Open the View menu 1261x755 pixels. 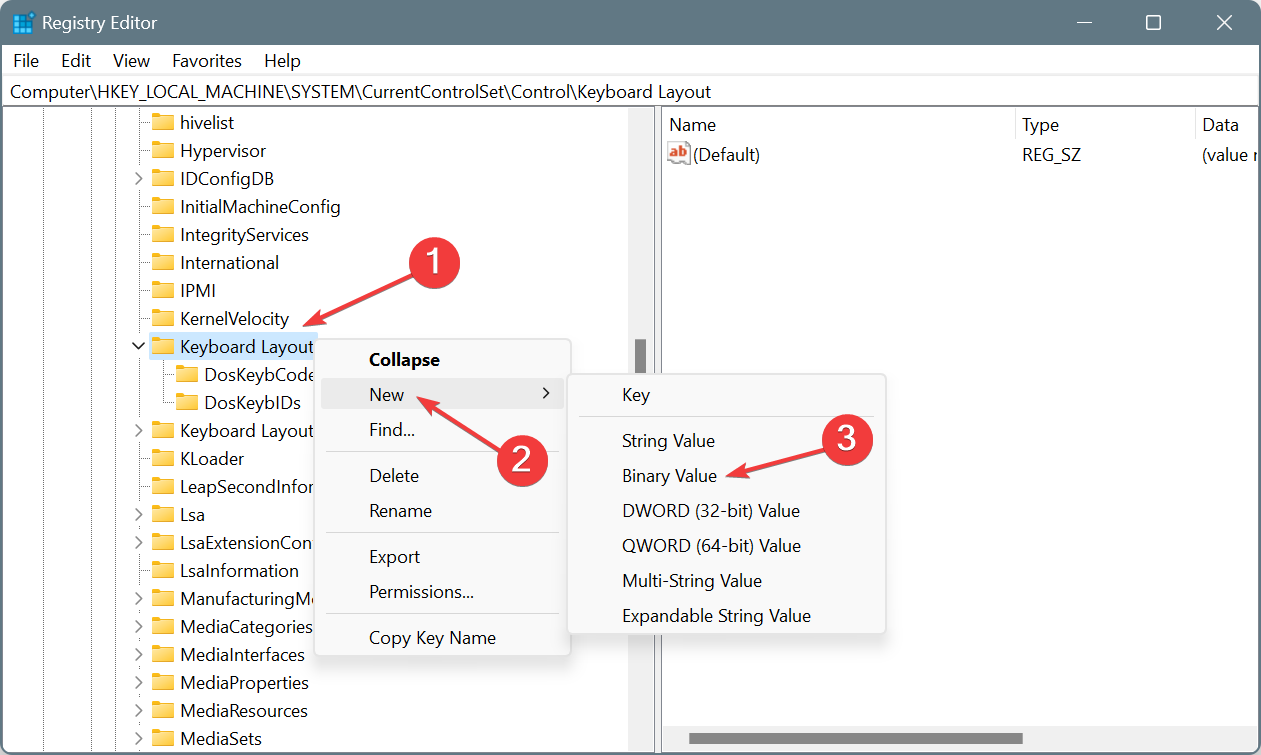[131, 61]
